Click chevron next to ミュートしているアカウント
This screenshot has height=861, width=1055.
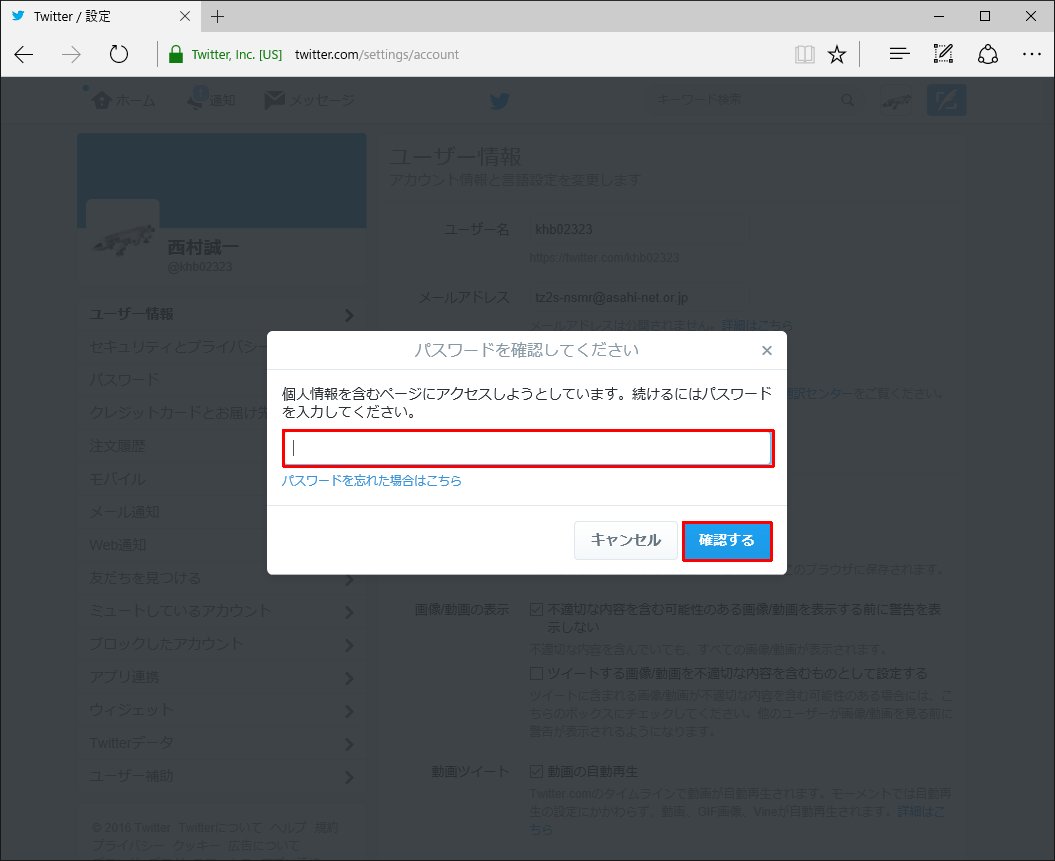pos(349,612)
